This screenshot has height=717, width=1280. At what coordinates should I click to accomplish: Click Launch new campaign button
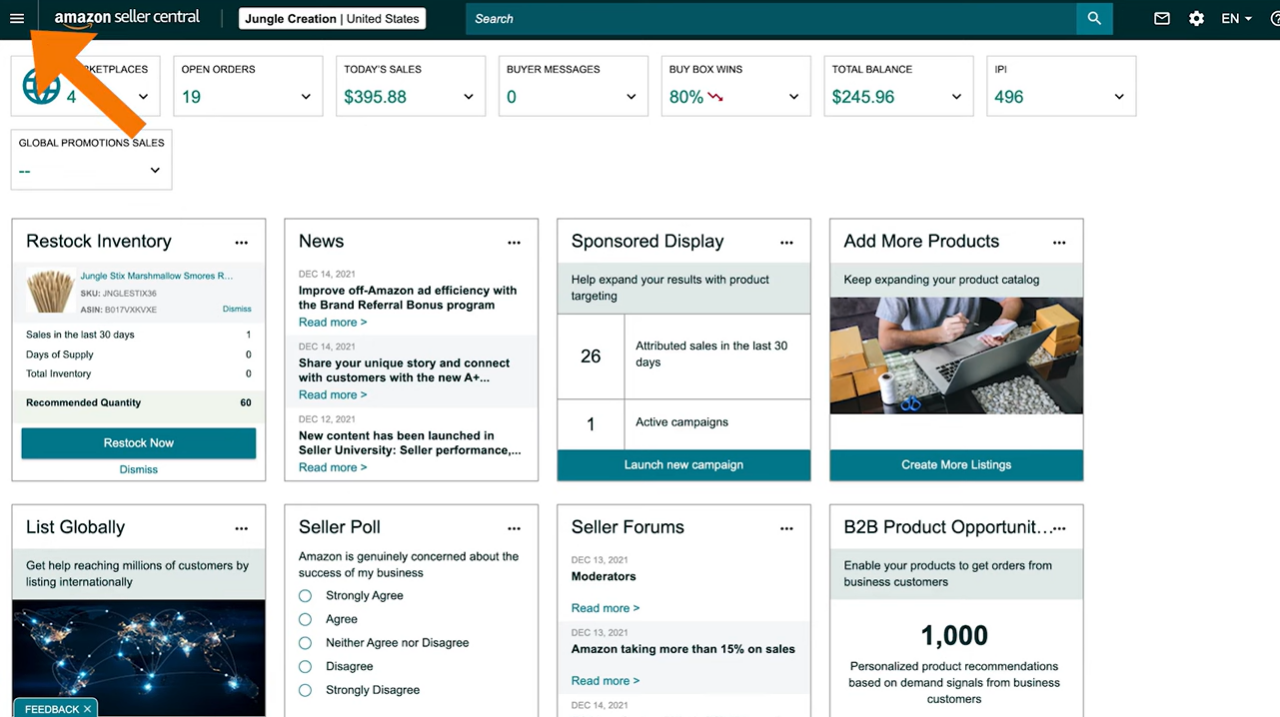684,465
